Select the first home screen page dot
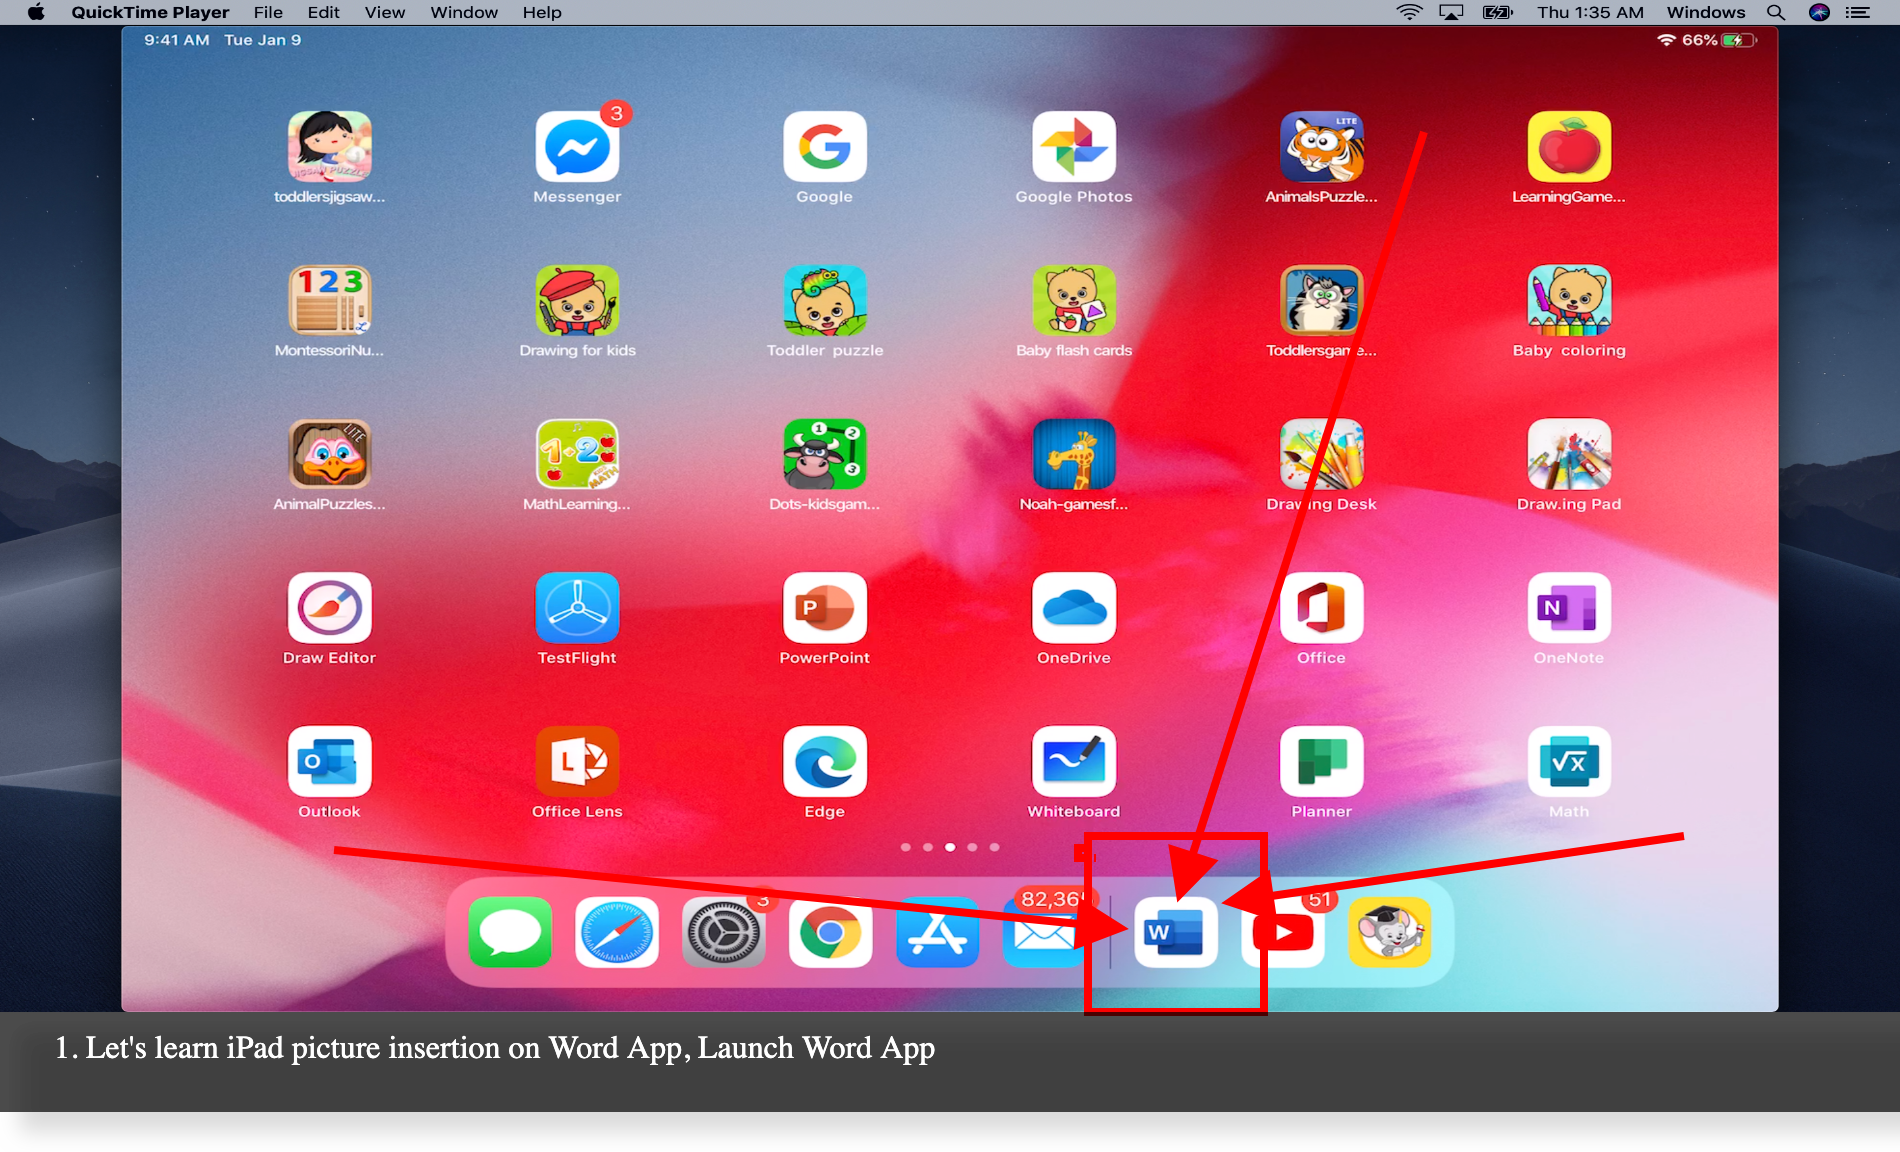This screenshot has width=1900, height=1152. (x=906, y=847)
